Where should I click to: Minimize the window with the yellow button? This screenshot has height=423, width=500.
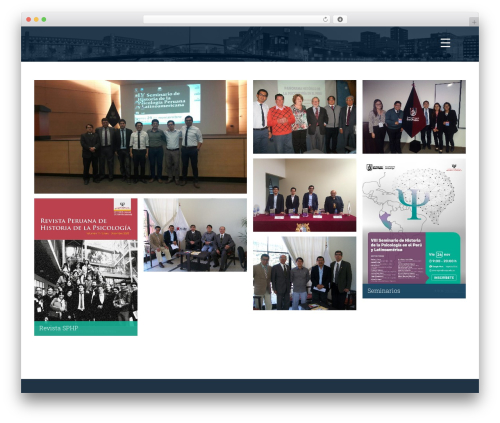tap(36, 20)
